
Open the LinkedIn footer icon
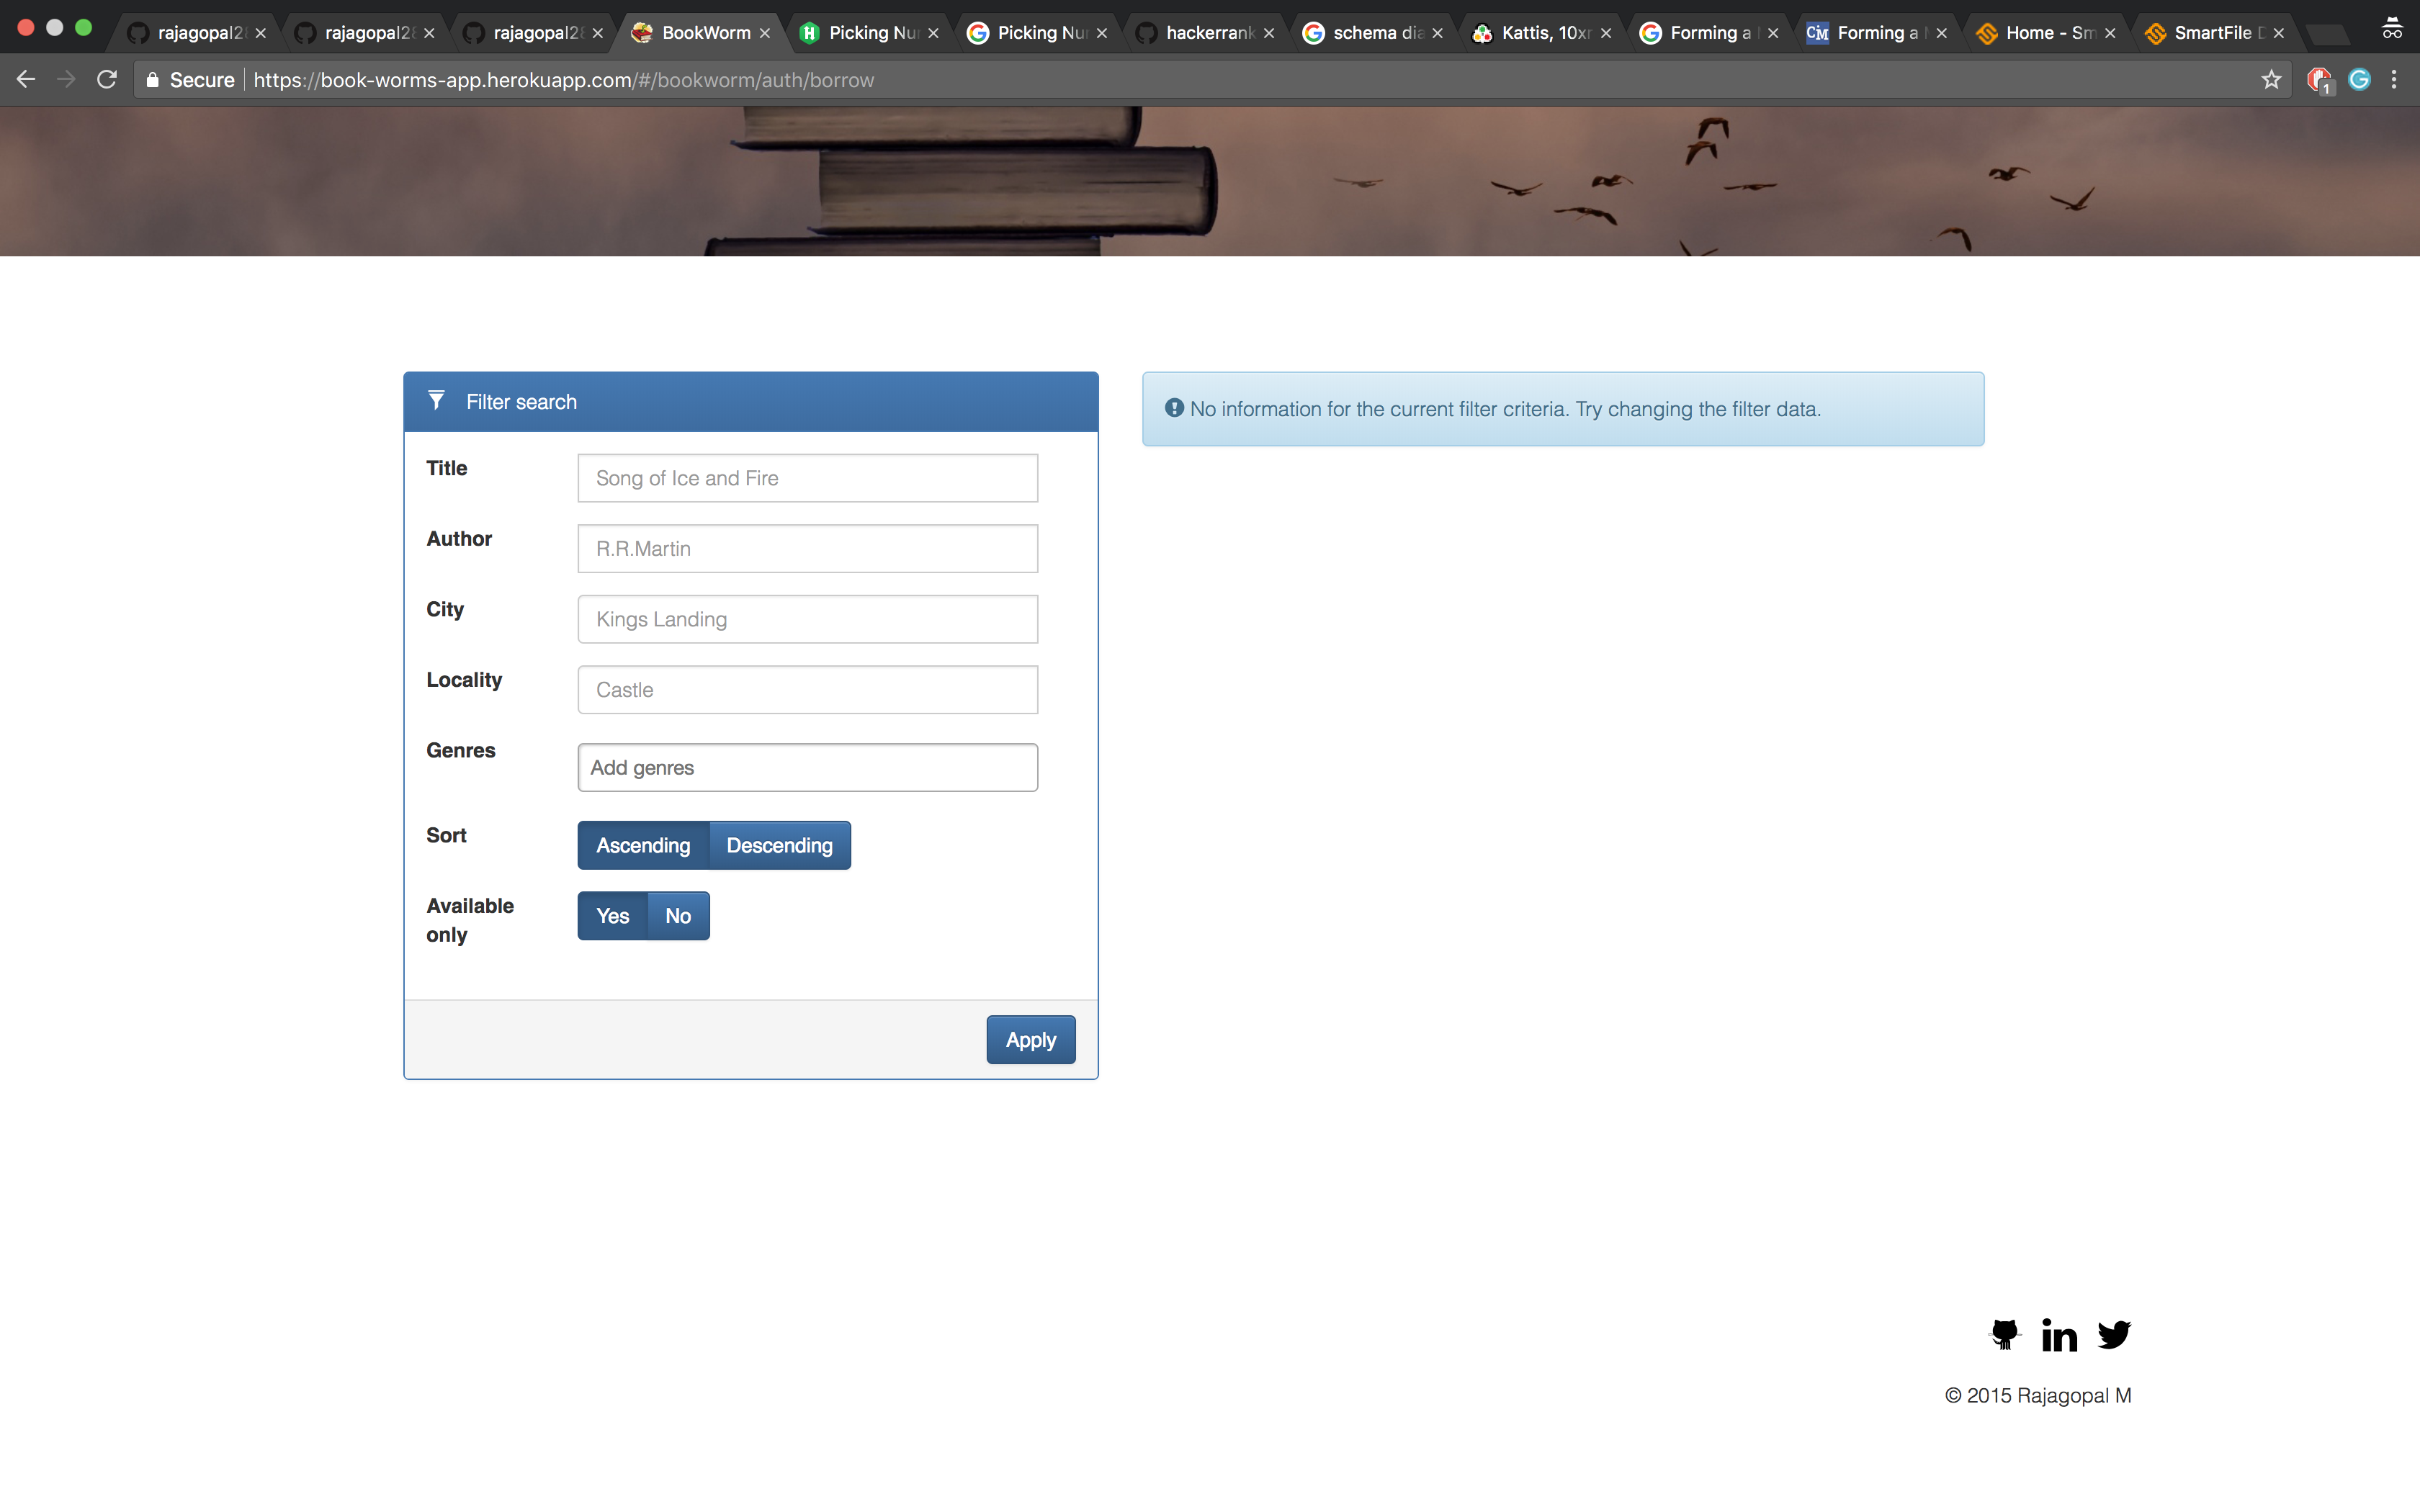tap(2059, 1335)
